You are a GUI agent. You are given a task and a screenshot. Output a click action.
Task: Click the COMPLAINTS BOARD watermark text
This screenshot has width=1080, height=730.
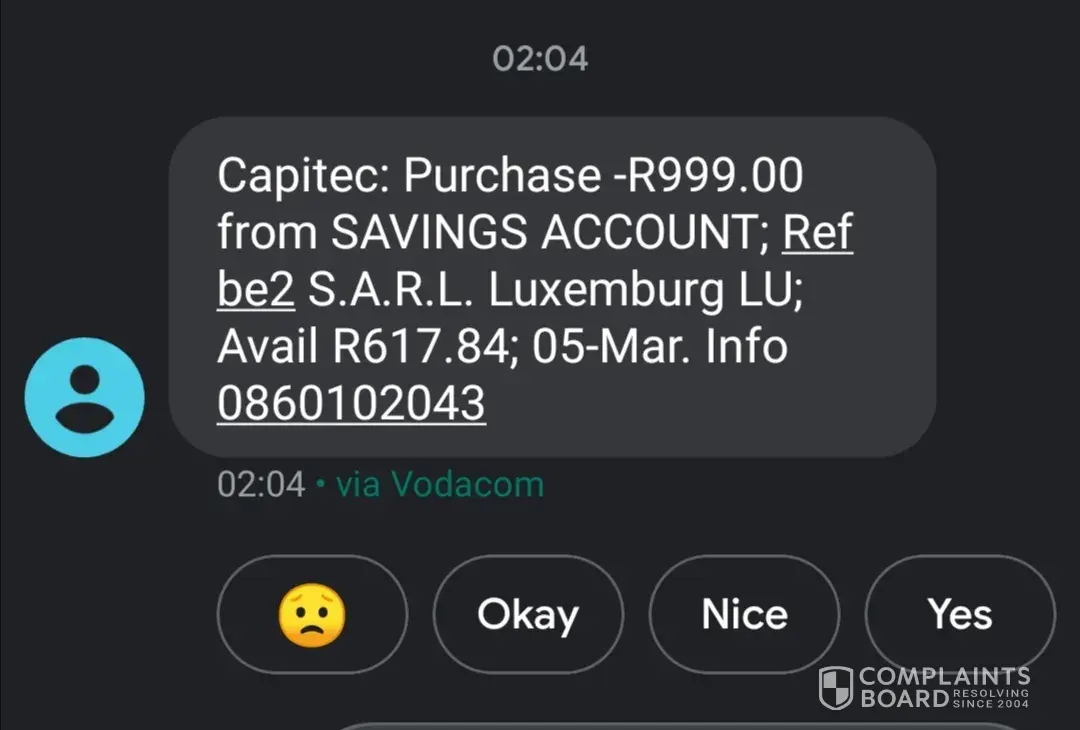pyautogui.click(x=944, y=677)
